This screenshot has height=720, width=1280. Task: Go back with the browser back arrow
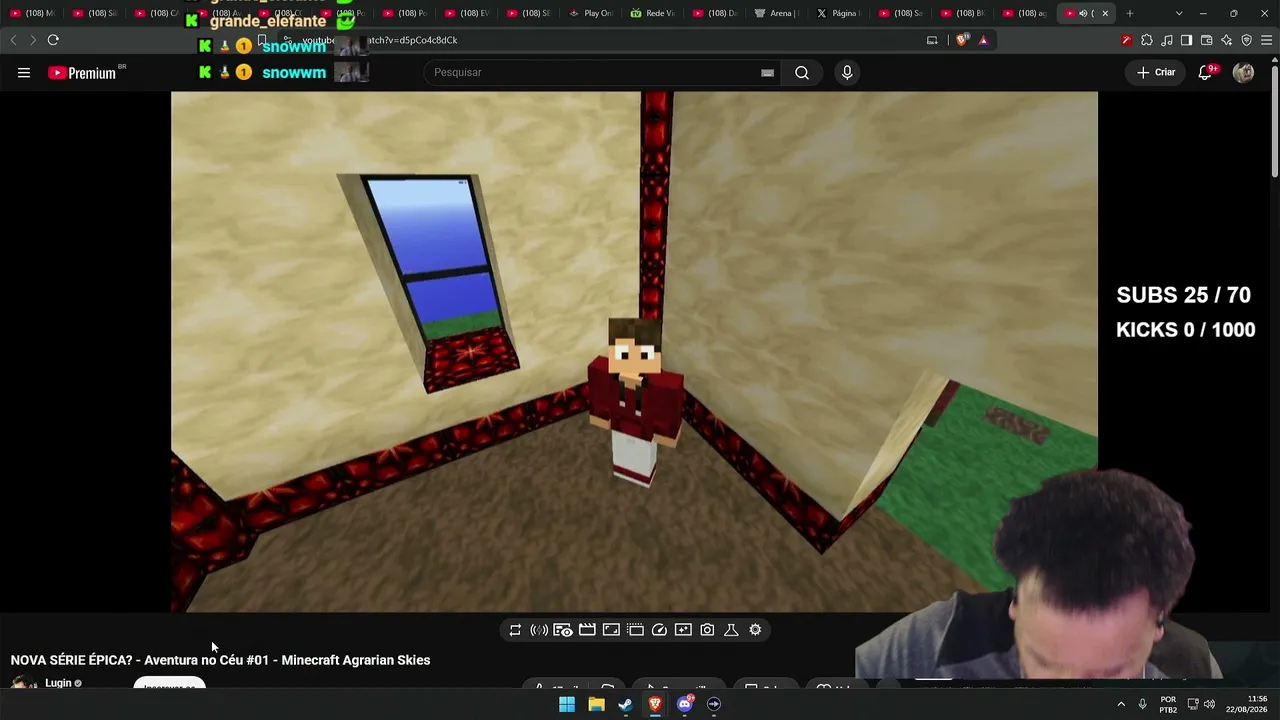(x=13, y=40)
